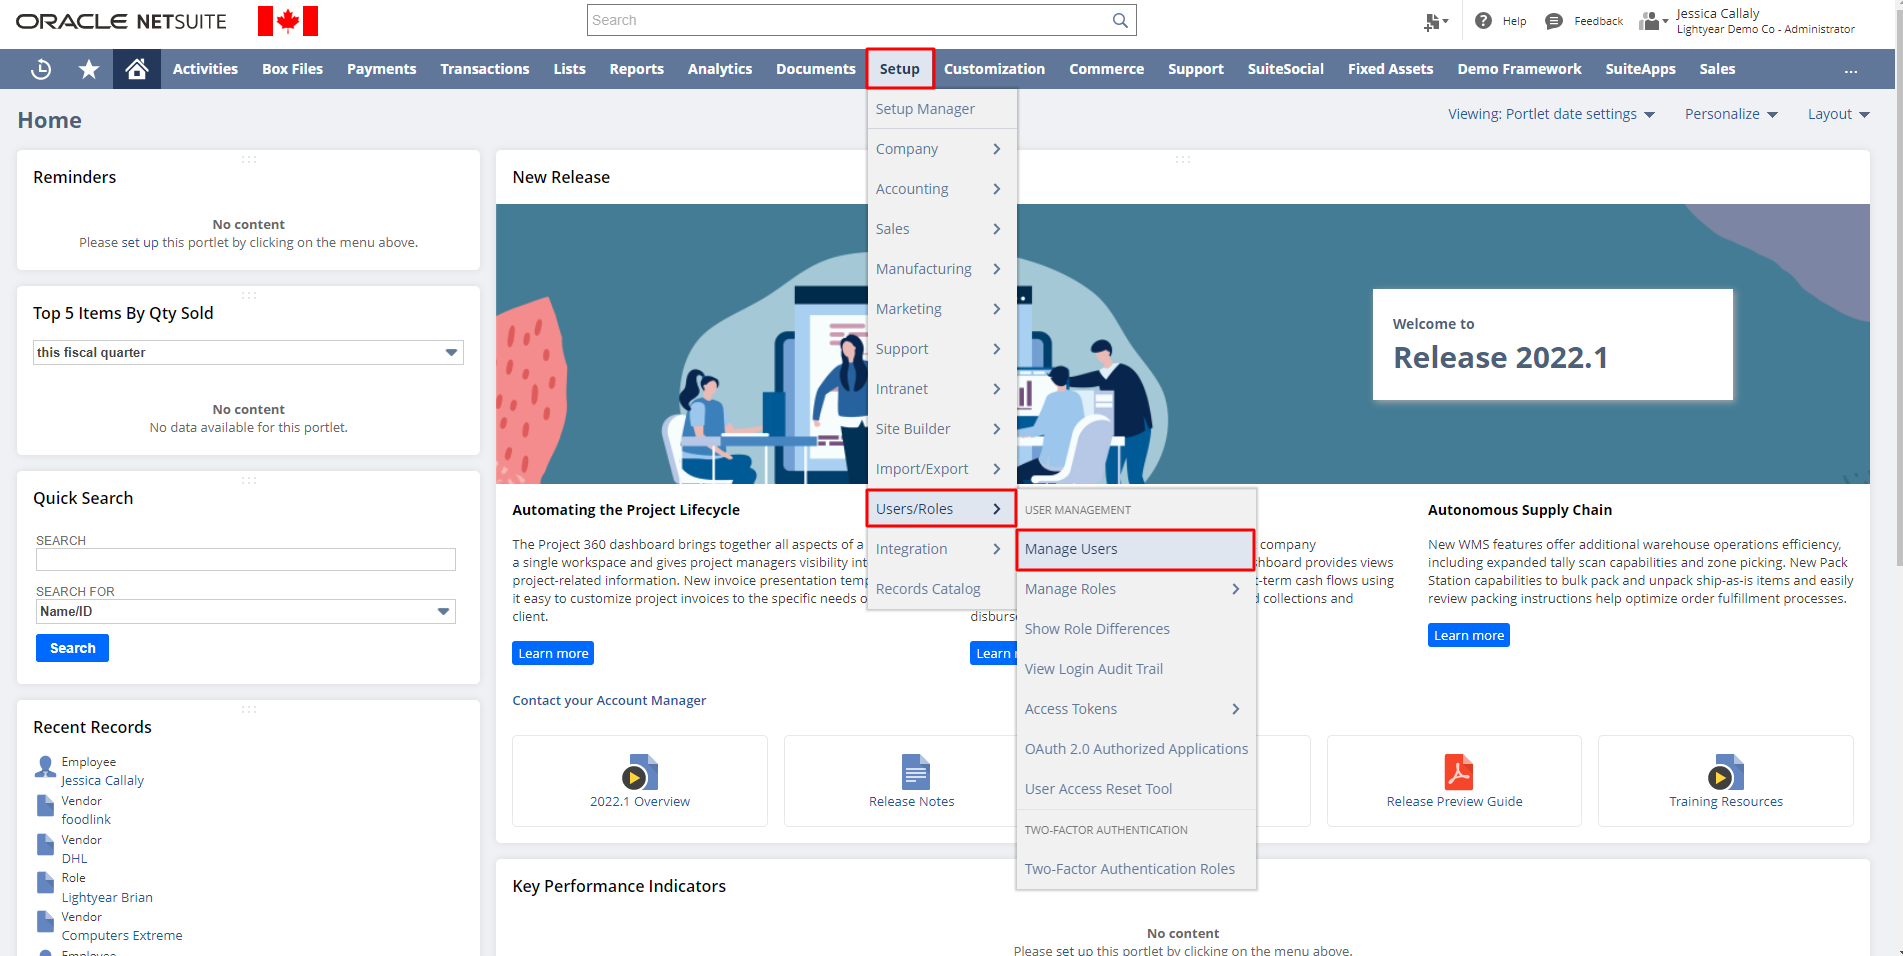This screenshot has width=1903, height=956.
Task: Open the Viewing Portlet date settings dropdown
Action: [1551, 114]
